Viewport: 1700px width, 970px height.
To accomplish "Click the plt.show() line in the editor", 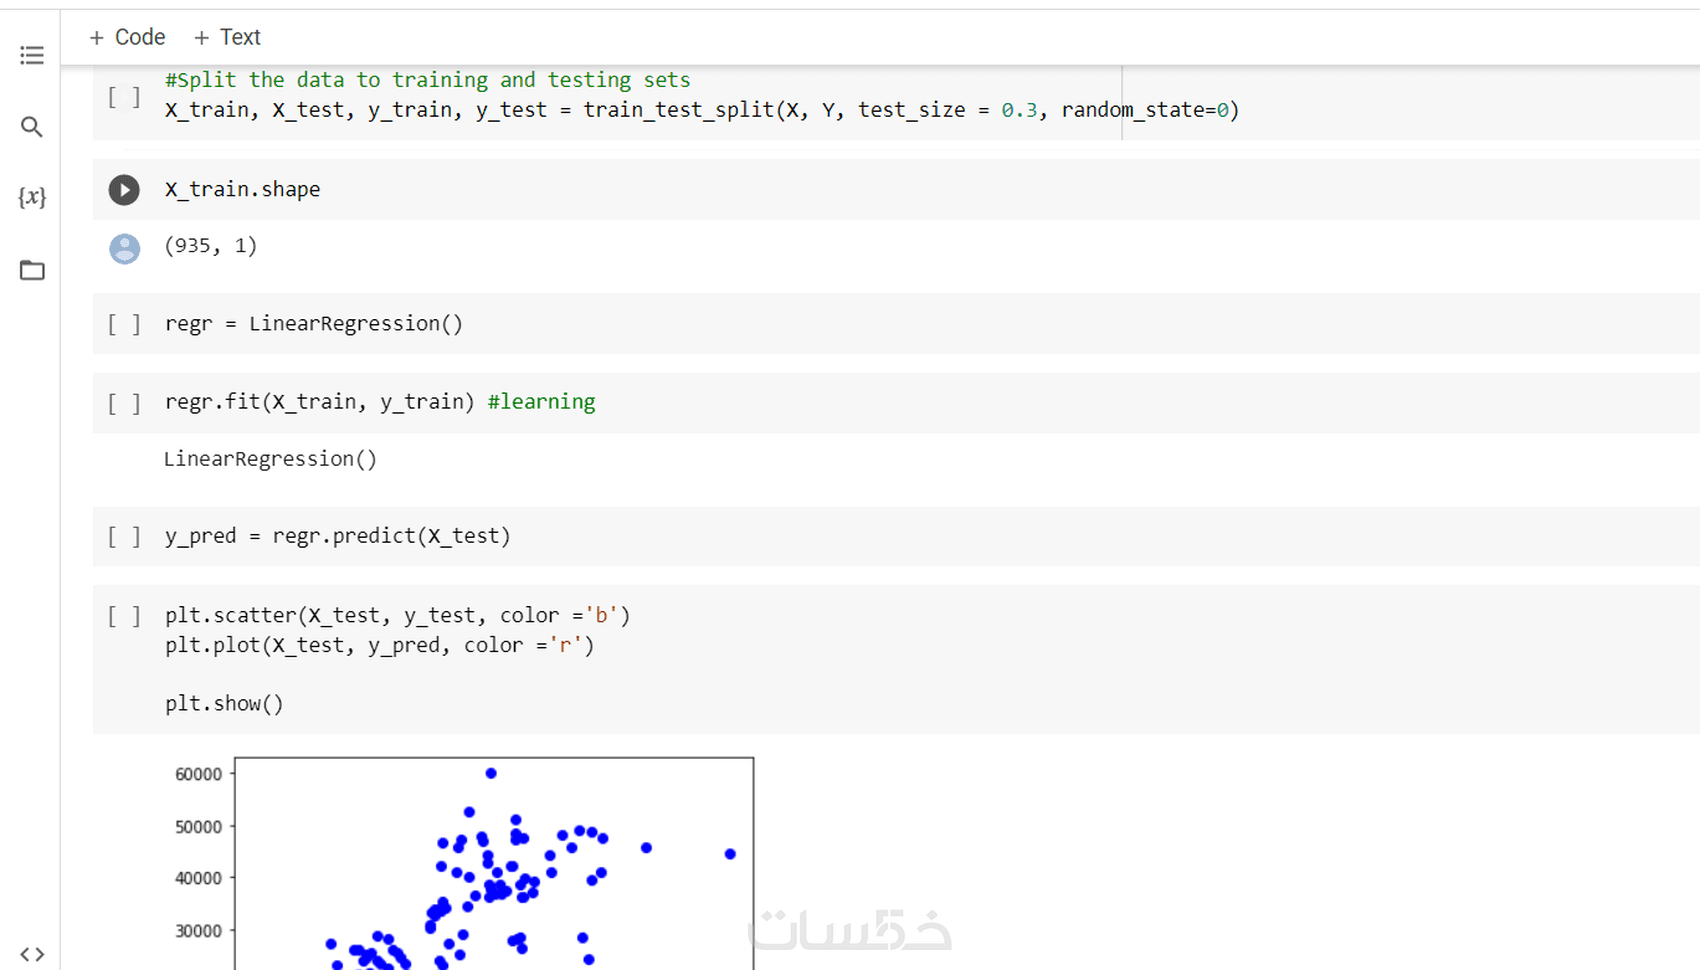I will click(224, 704).
